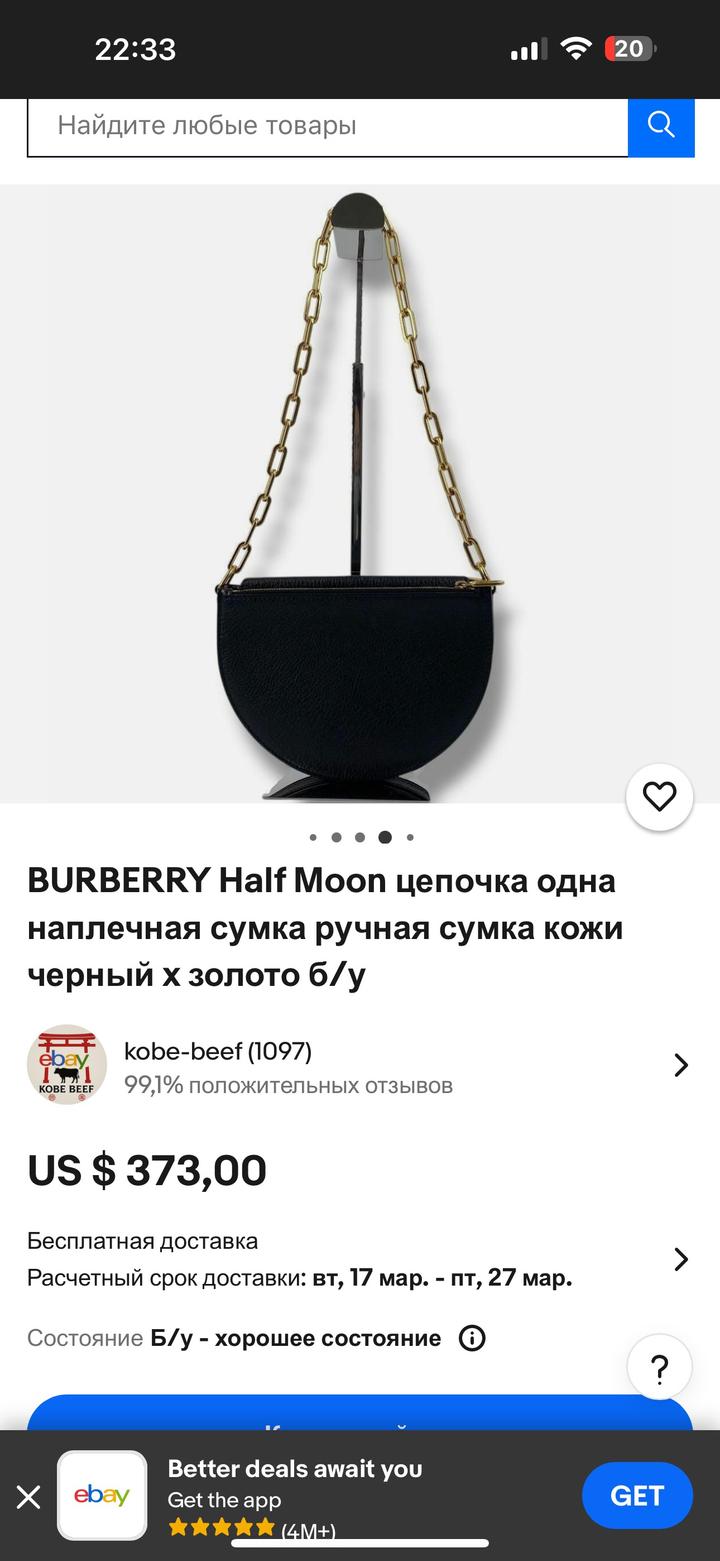The height and width of the screenshot is (1561, 720).
Task: Dismiss the eBay app banner
Action: coord(28,1496)
